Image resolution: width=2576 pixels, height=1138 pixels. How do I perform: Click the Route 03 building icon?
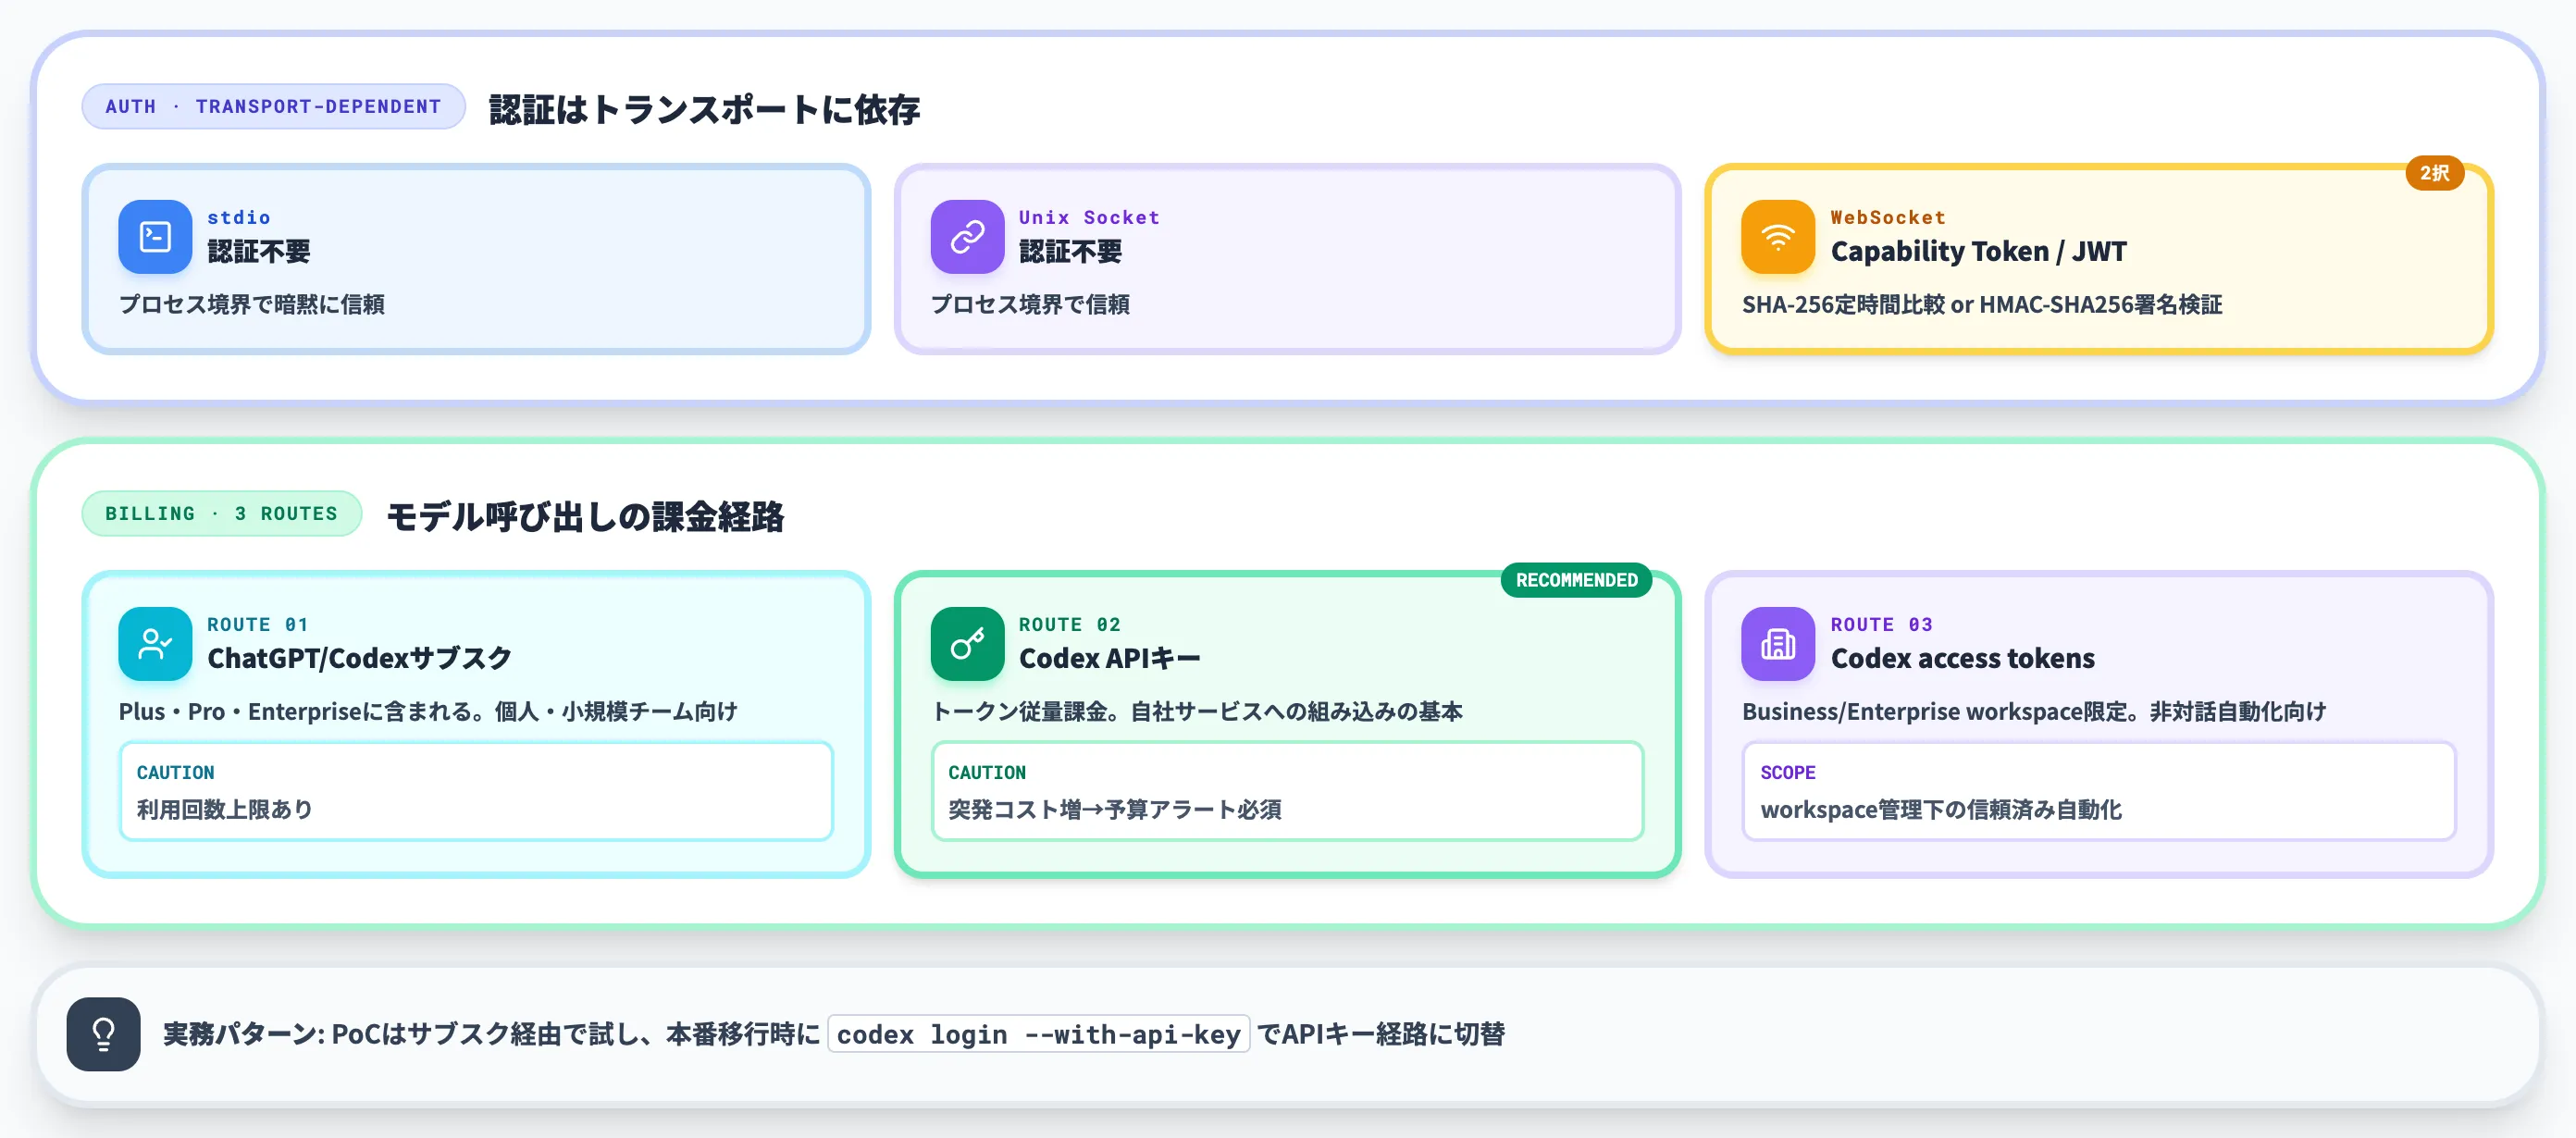tap(1778, 644)
